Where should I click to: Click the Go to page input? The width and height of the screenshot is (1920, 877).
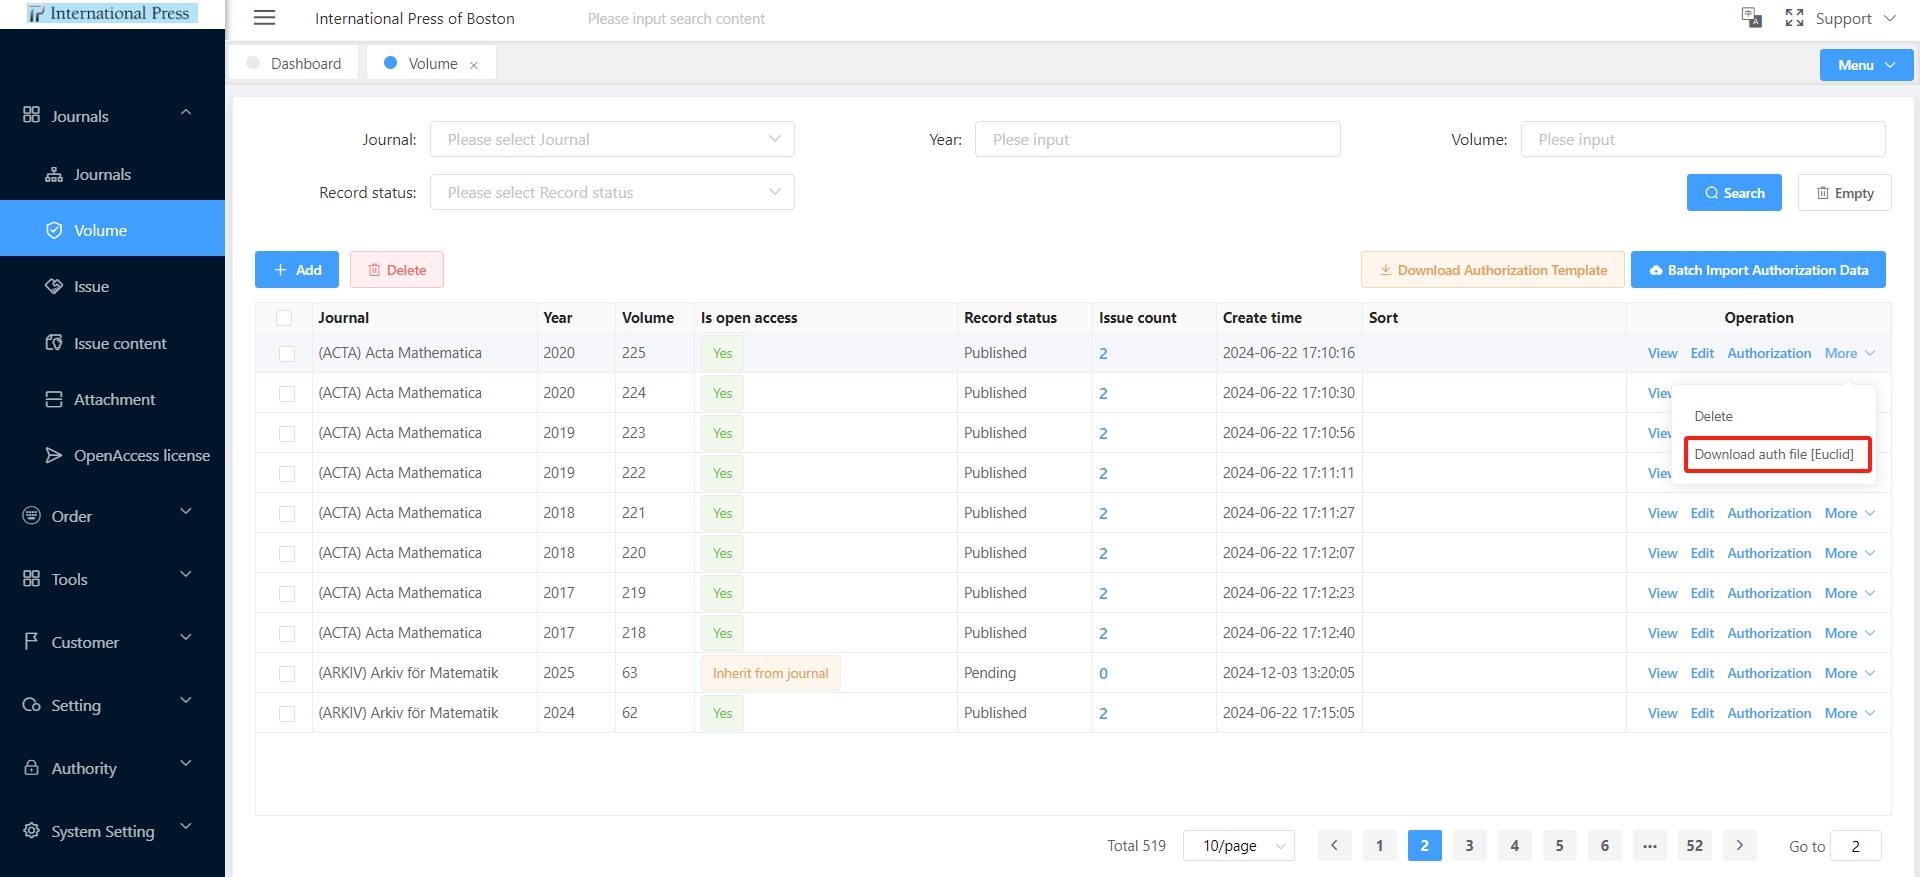click(1855, 846)
